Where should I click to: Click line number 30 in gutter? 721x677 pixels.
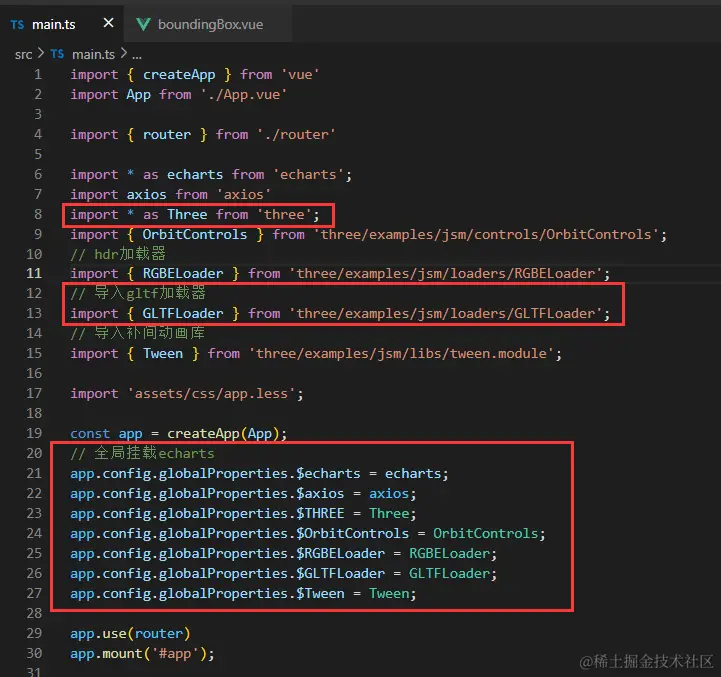click(x=34, y=653)
